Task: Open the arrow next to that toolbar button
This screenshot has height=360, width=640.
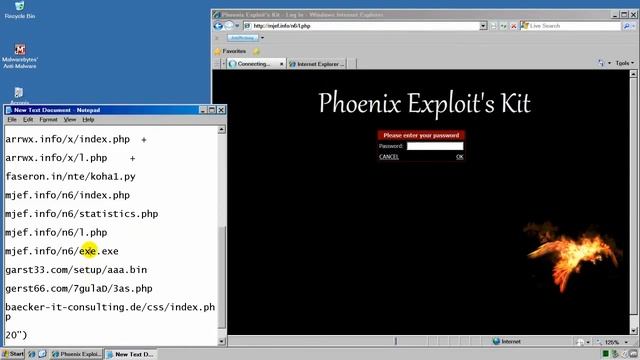Action: pyautogui.click(x=262, y=38)
